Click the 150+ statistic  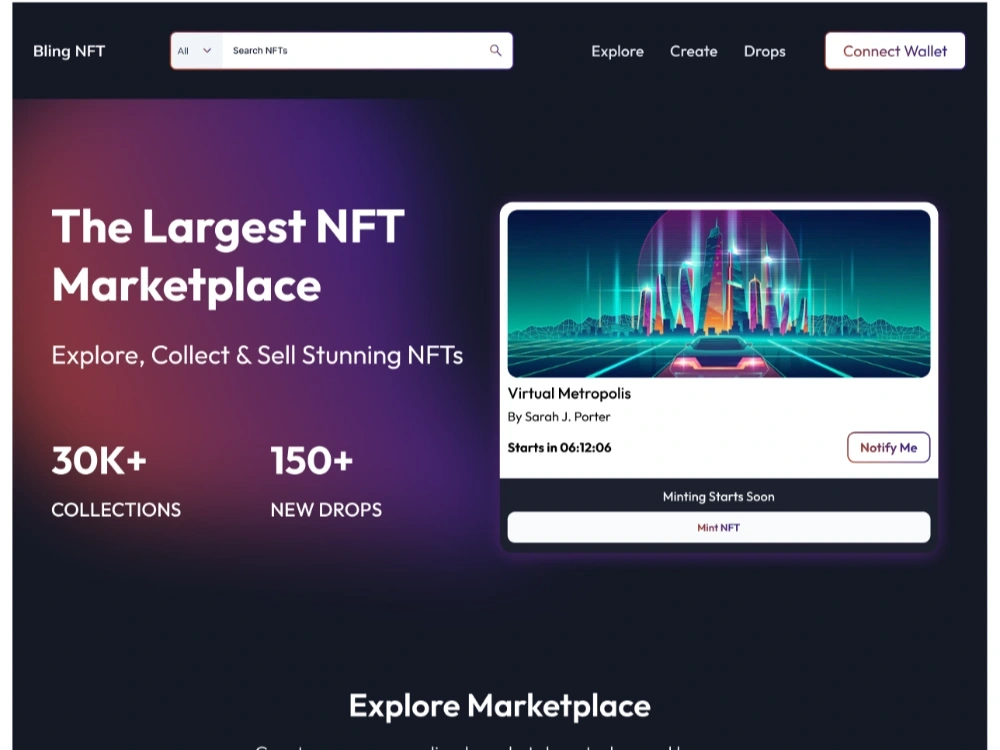coord(311,460)
